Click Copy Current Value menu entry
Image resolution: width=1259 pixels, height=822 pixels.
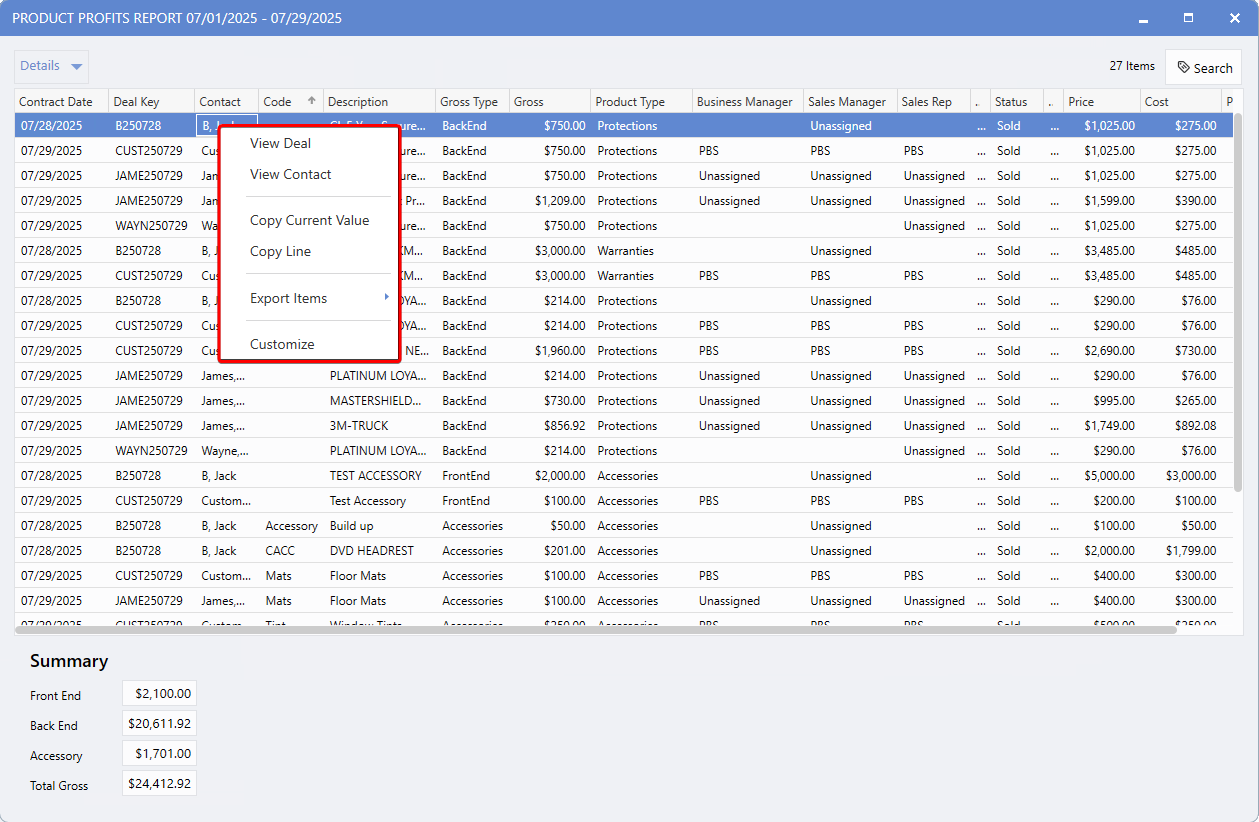pos(309,220)
